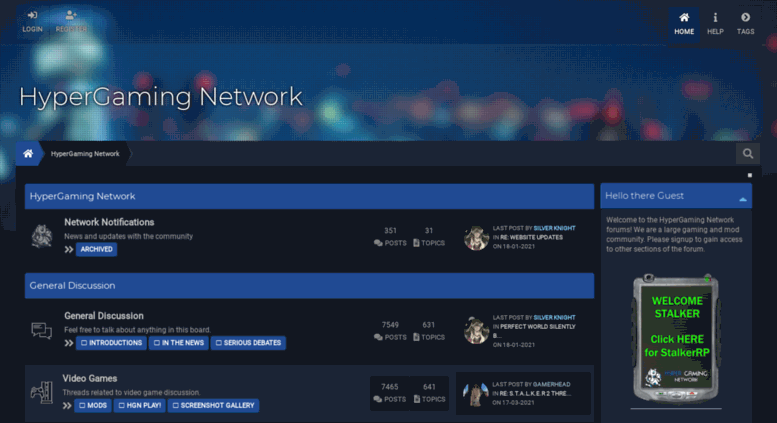The height and width of the screenshot is (423, 777).
Task: Open Gamerhead avatar in Video Games row
Action: [x=475, y=393]
